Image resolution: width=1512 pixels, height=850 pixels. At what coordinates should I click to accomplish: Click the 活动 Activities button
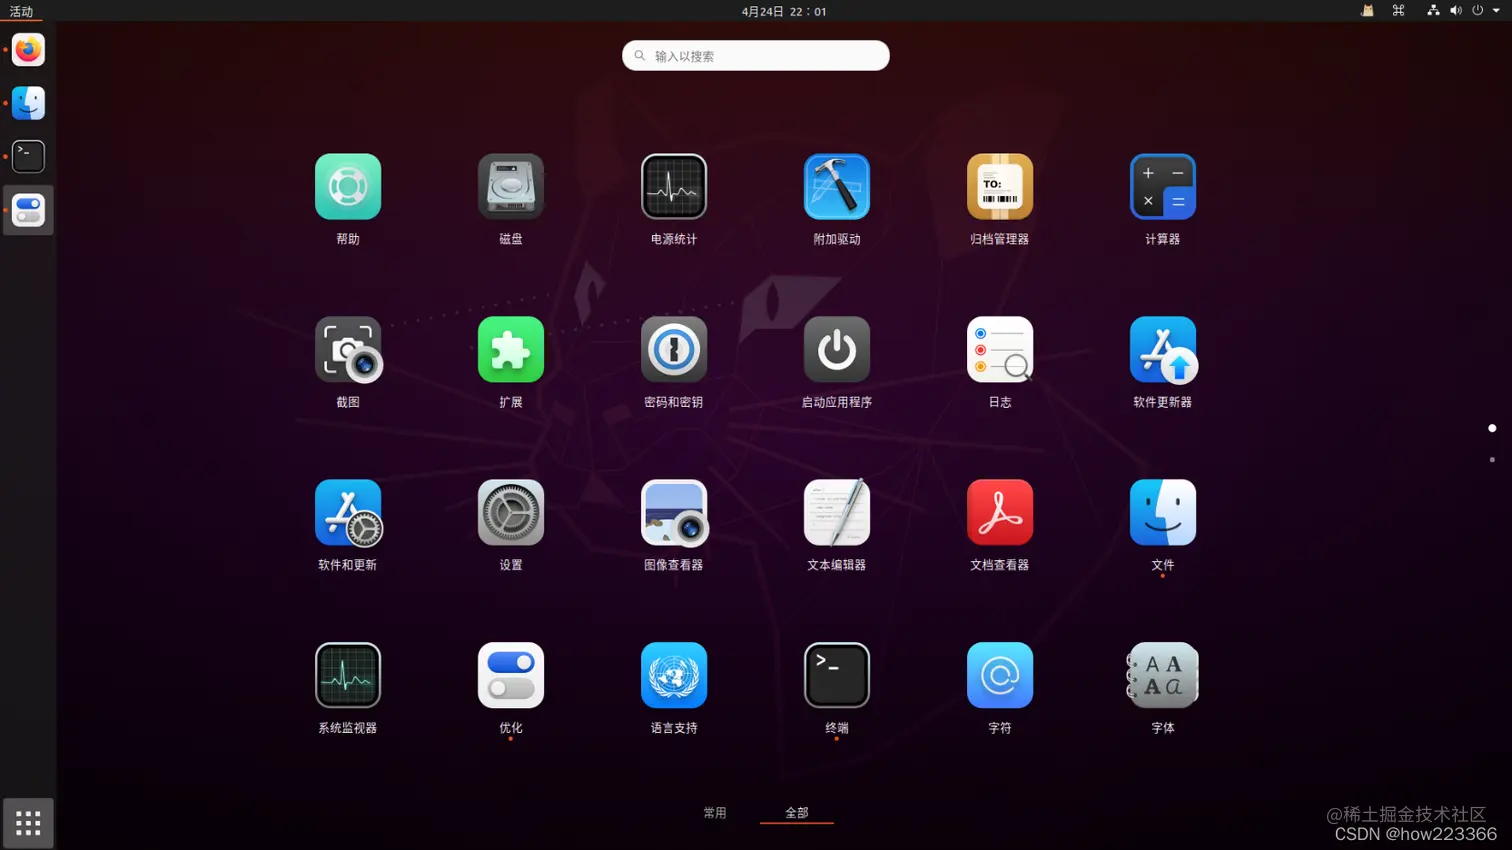coord(21,11)
